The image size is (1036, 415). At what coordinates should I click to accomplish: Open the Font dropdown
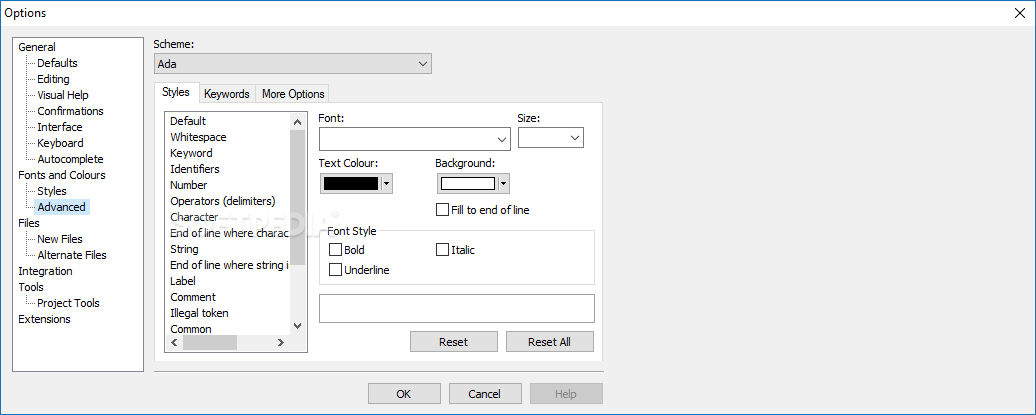pos(414,139)
